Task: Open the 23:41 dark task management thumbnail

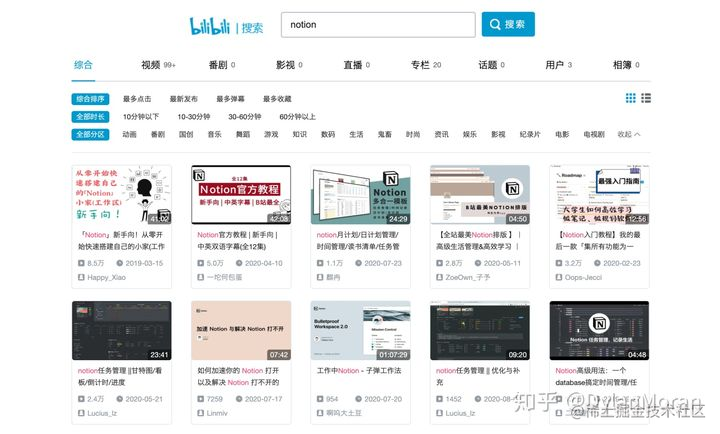Action: 122,331
